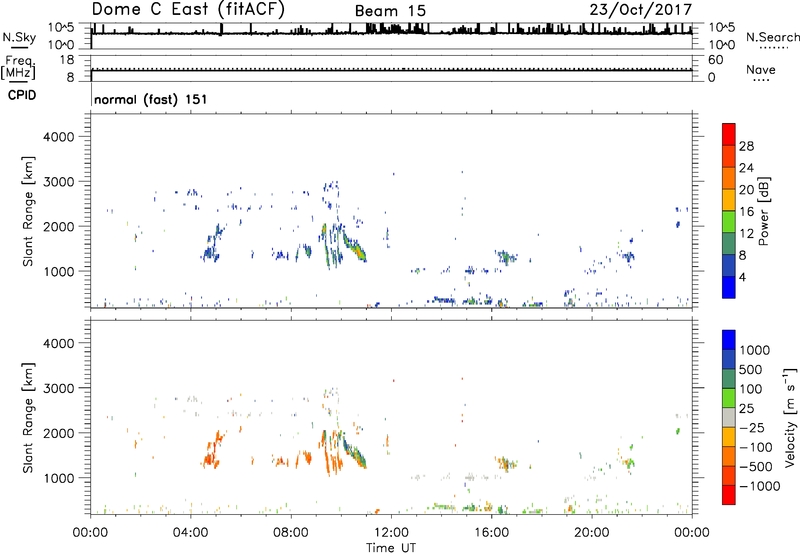Select the 'Beam 15' heading

[390, 11]
